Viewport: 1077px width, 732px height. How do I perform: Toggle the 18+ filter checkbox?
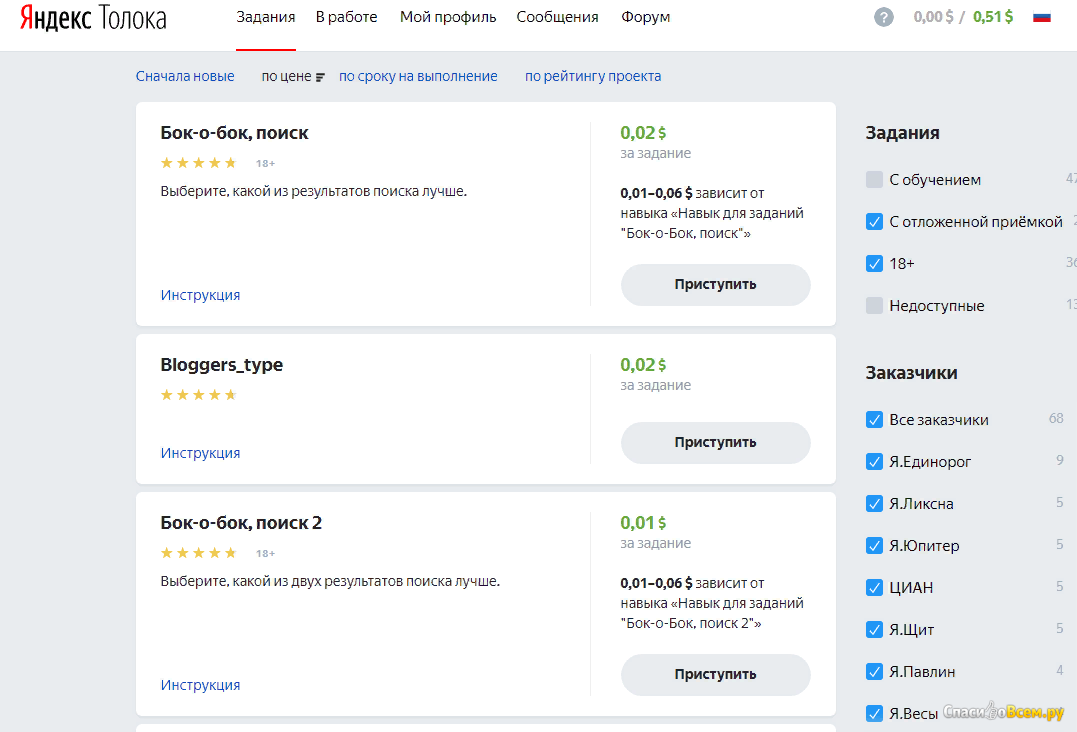(874, 264)
